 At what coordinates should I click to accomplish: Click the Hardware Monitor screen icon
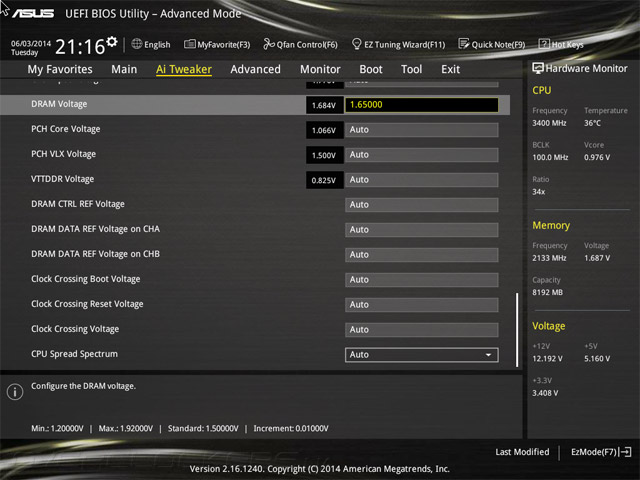(538, 68)
